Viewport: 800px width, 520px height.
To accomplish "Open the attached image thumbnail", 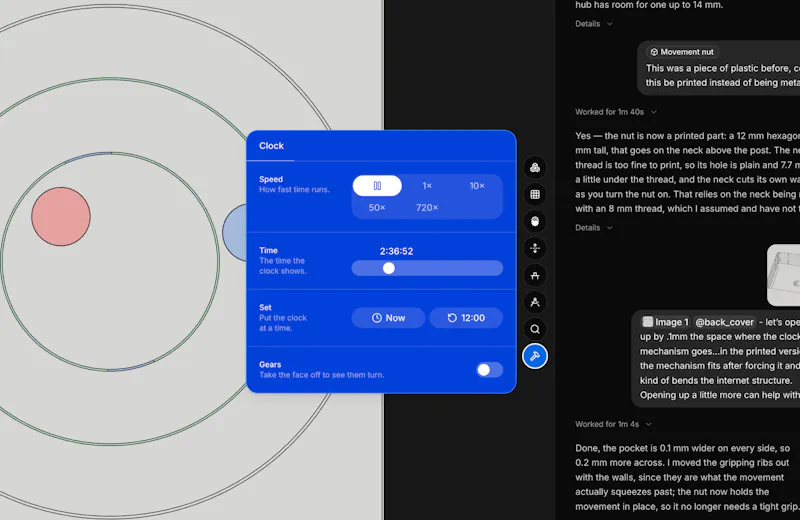I will [784, 276].
